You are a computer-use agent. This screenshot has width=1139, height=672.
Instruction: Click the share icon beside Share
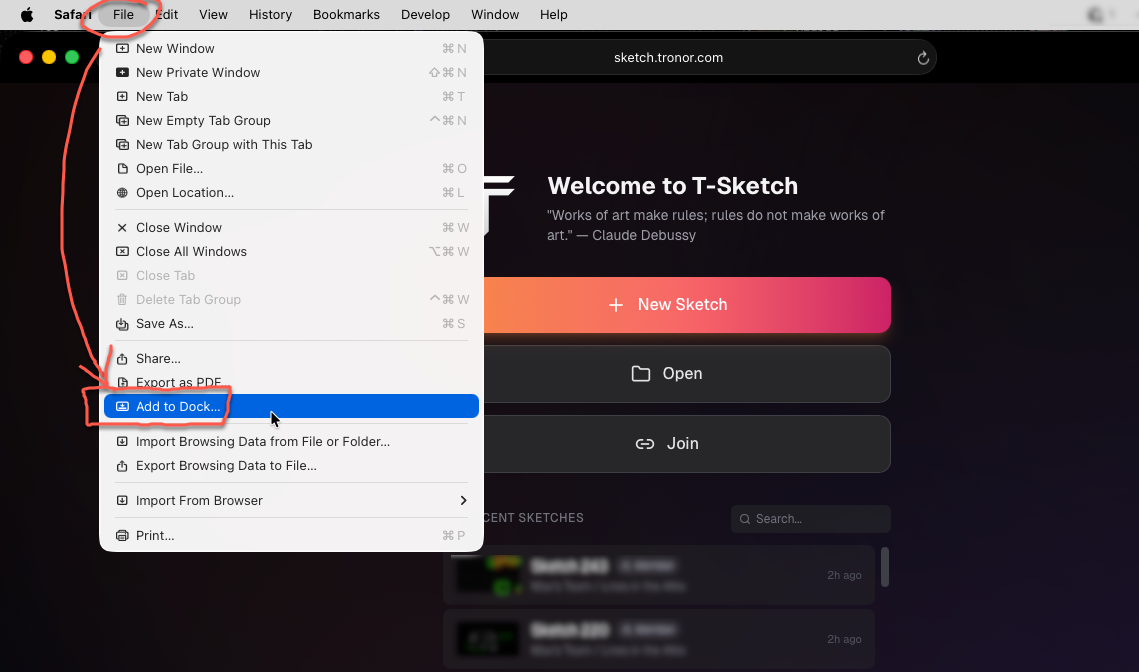pos(121,358)
